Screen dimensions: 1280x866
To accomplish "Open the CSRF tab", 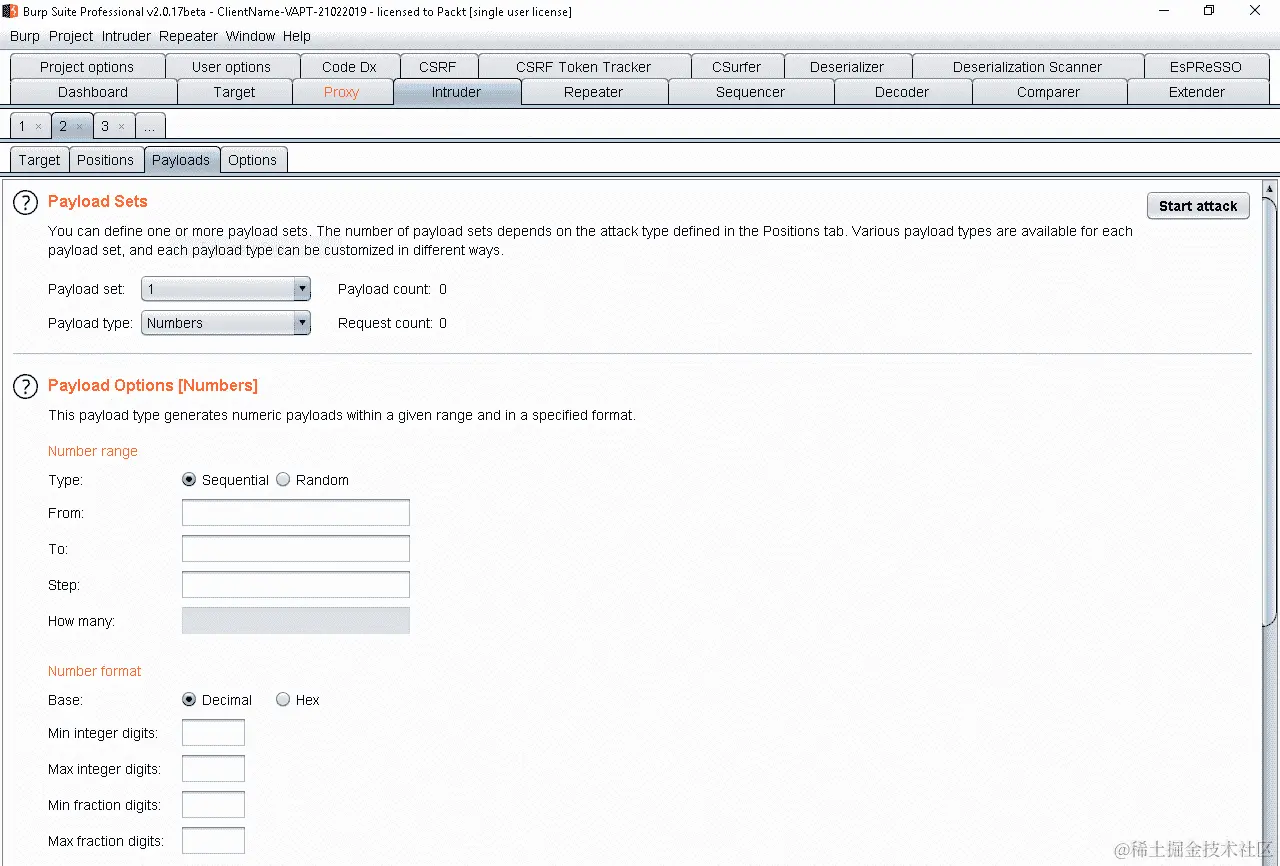I will pos(438,67).
